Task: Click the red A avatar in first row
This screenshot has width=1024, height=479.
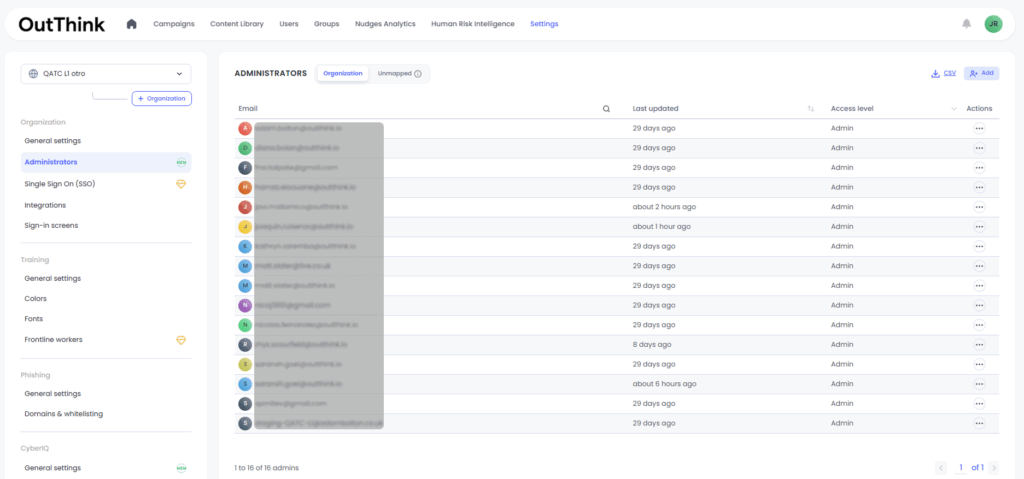Action: click(x=245, y=129)
